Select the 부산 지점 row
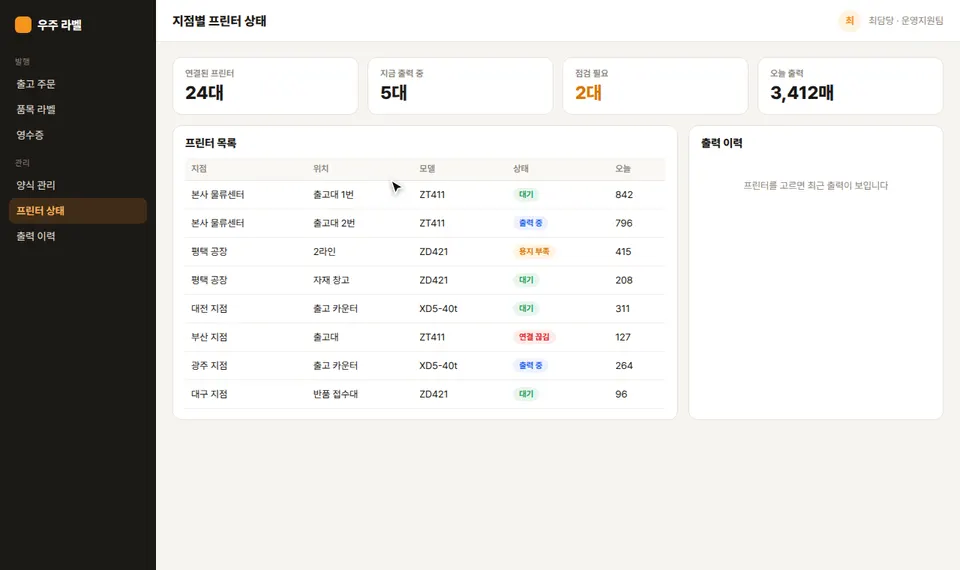 coord(425,337)
